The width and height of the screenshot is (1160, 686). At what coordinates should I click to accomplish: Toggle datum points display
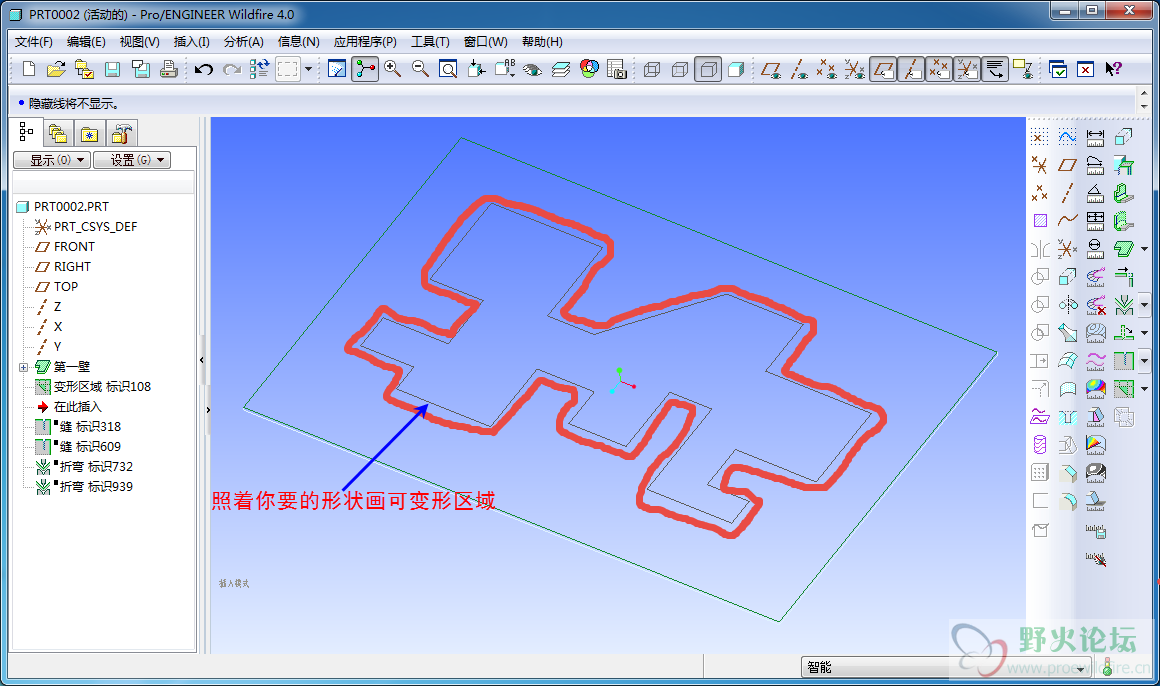(x=826, y=70)
